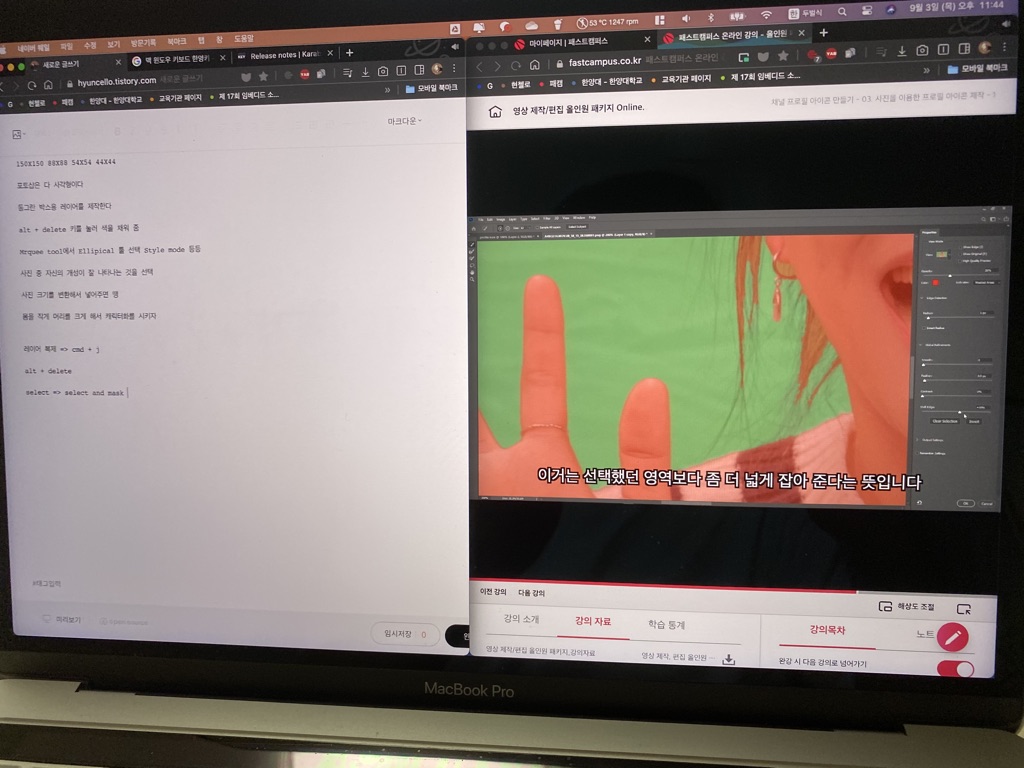Open the 교육기관 페이지 bookmark in the fastcampus window
The width and height of the screenshot is (1024, 768).
coord(682,78)
